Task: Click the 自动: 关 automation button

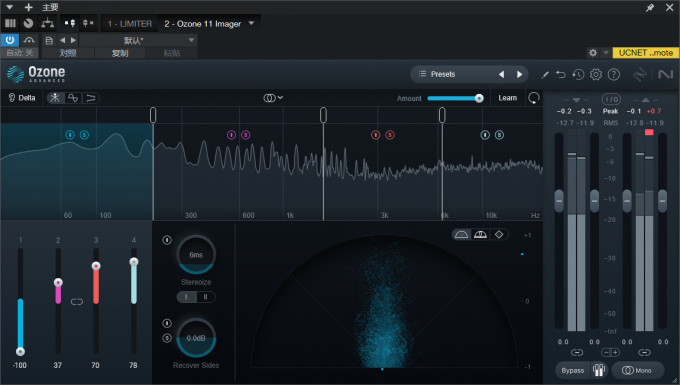Action: pos(20,53)
